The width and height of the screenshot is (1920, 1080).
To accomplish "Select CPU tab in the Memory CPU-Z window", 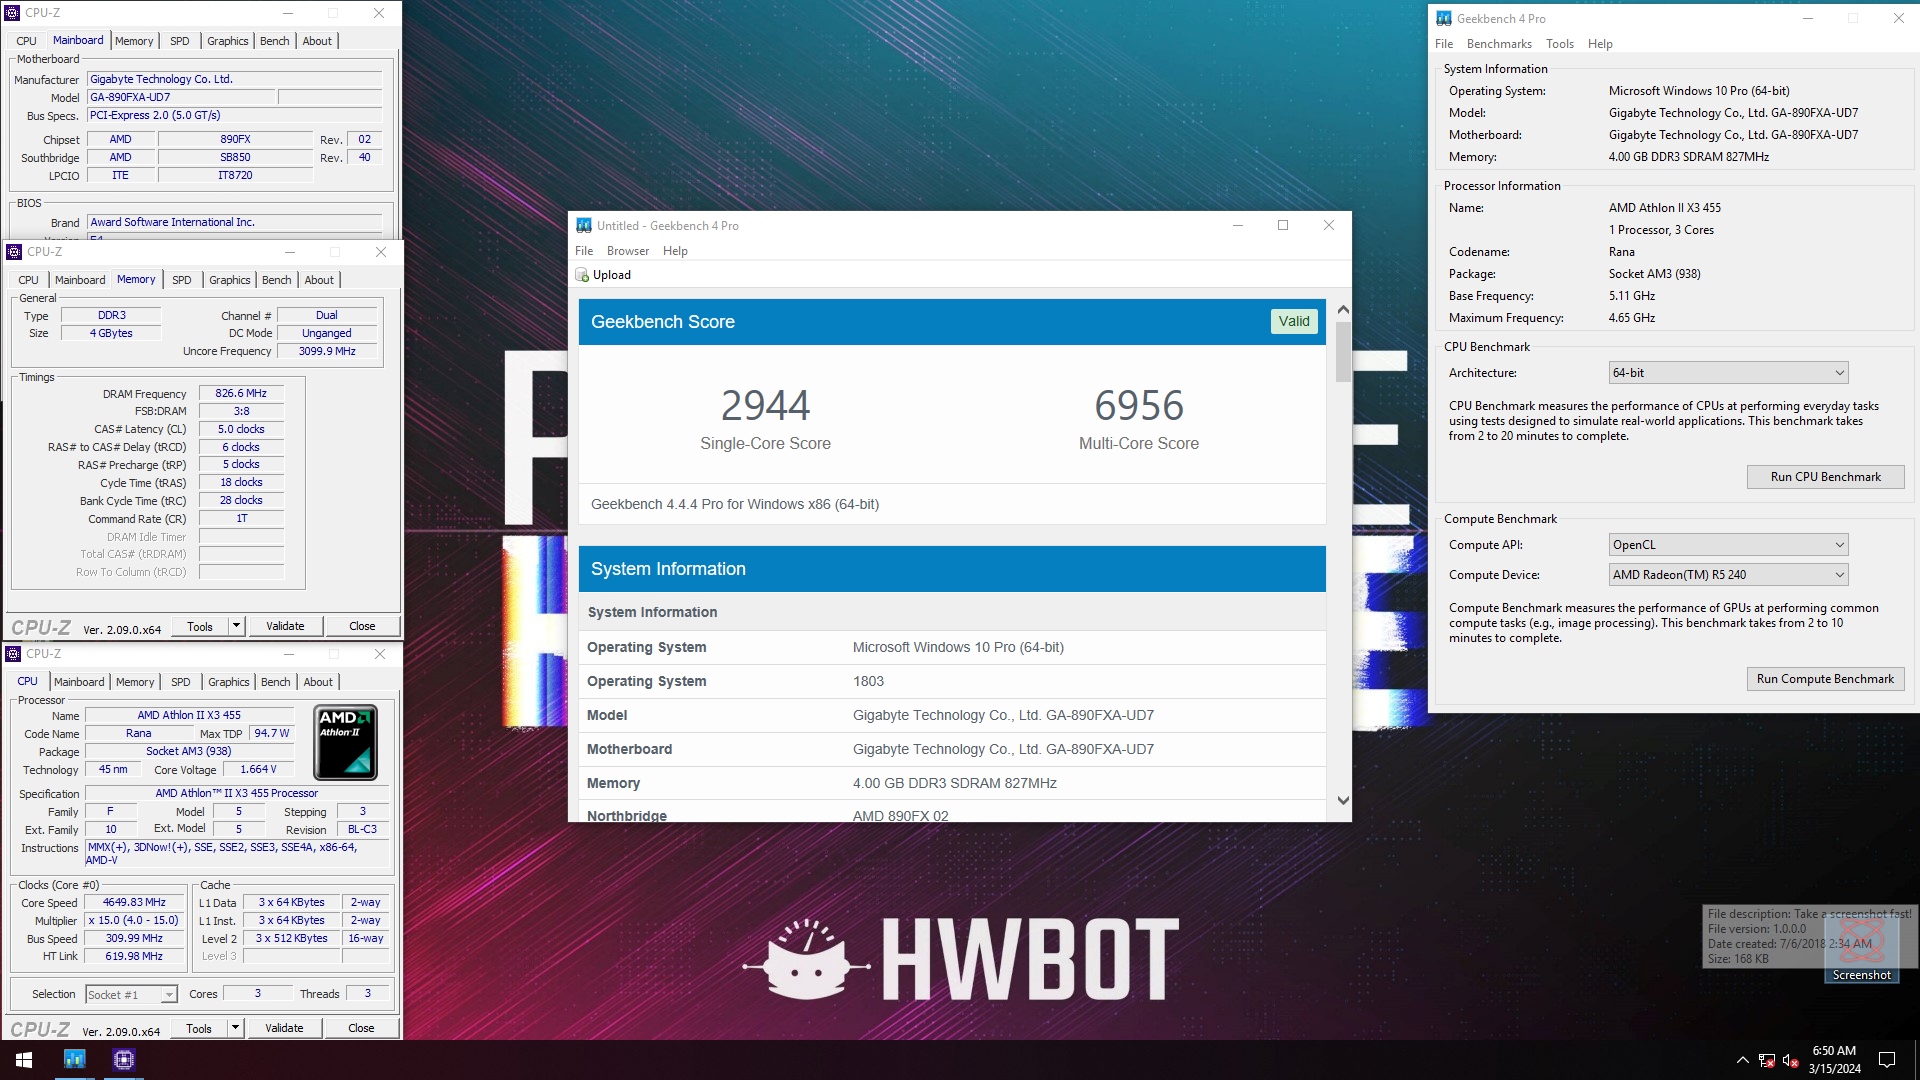I will pyautogui.click(x=29, y=280).
